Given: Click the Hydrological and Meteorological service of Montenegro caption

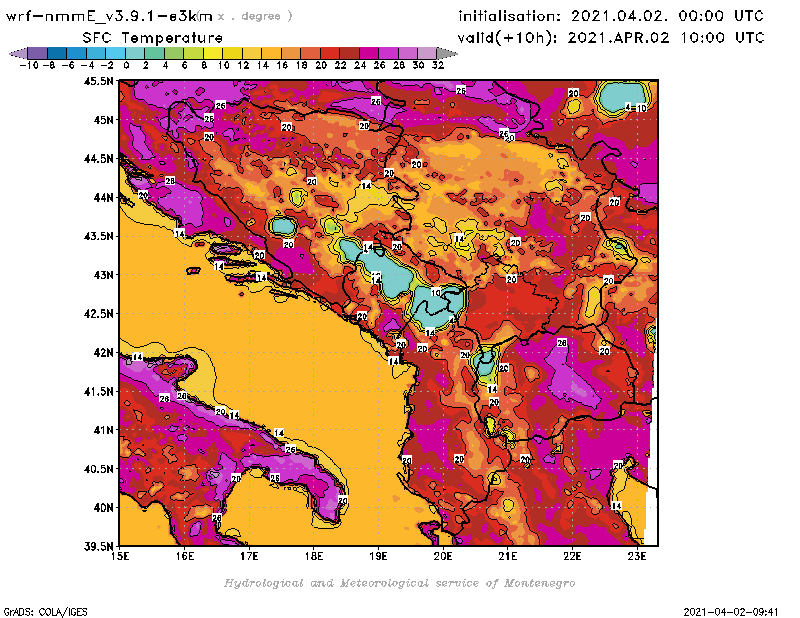Looking at the screenshot, I should click(x=399, y=583).
